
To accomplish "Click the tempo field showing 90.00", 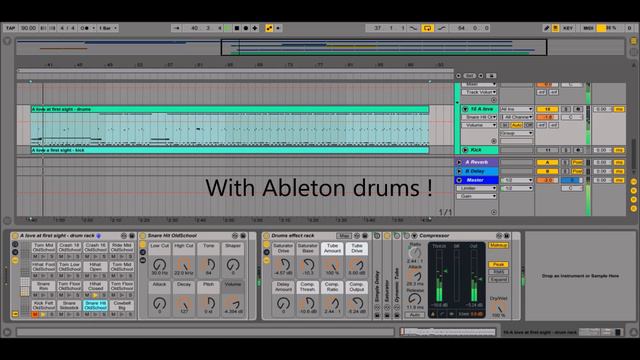I will (x=28, y=28).
